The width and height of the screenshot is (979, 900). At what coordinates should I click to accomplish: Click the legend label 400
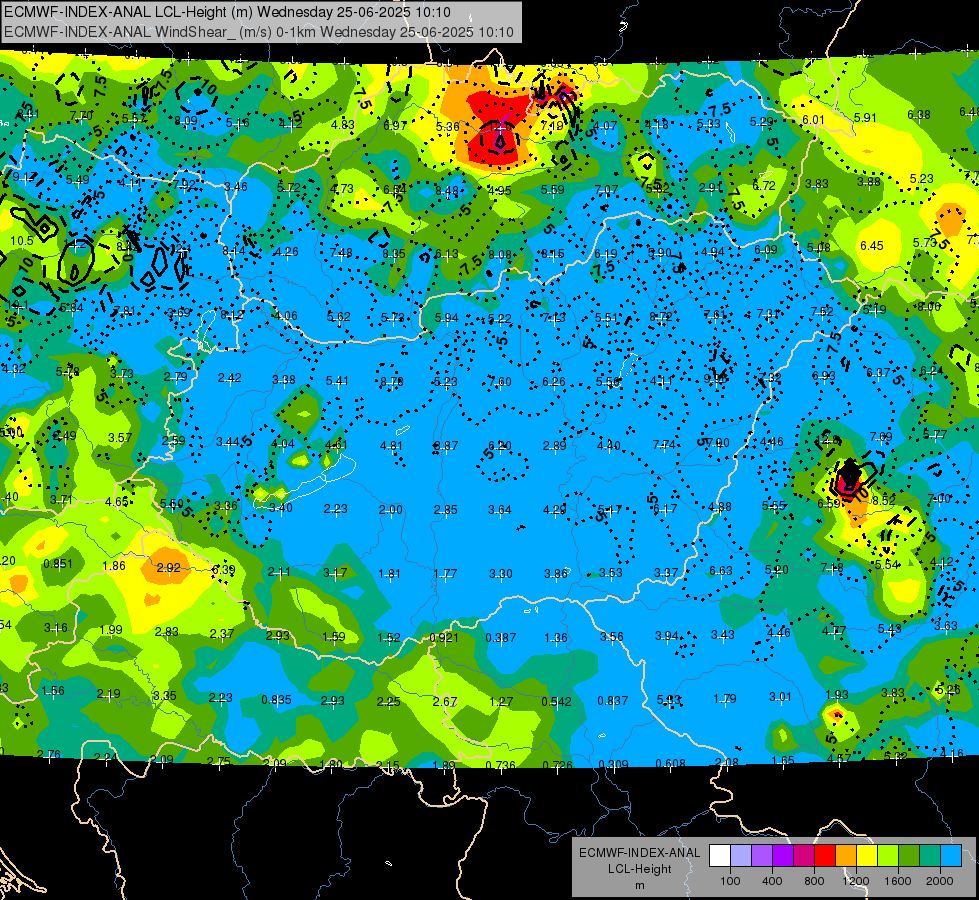pyautogui.click(x=772, y=881)
